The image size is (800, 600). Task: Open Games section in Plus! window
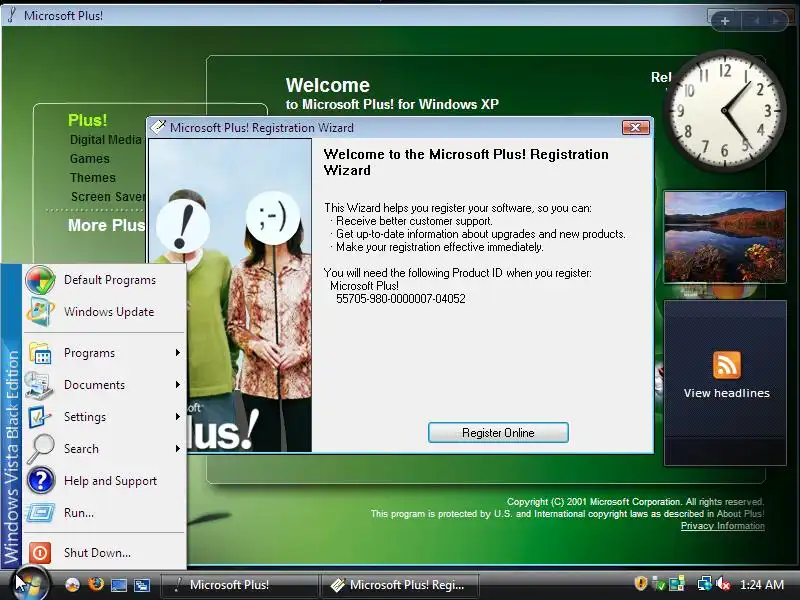click(90, 159)
